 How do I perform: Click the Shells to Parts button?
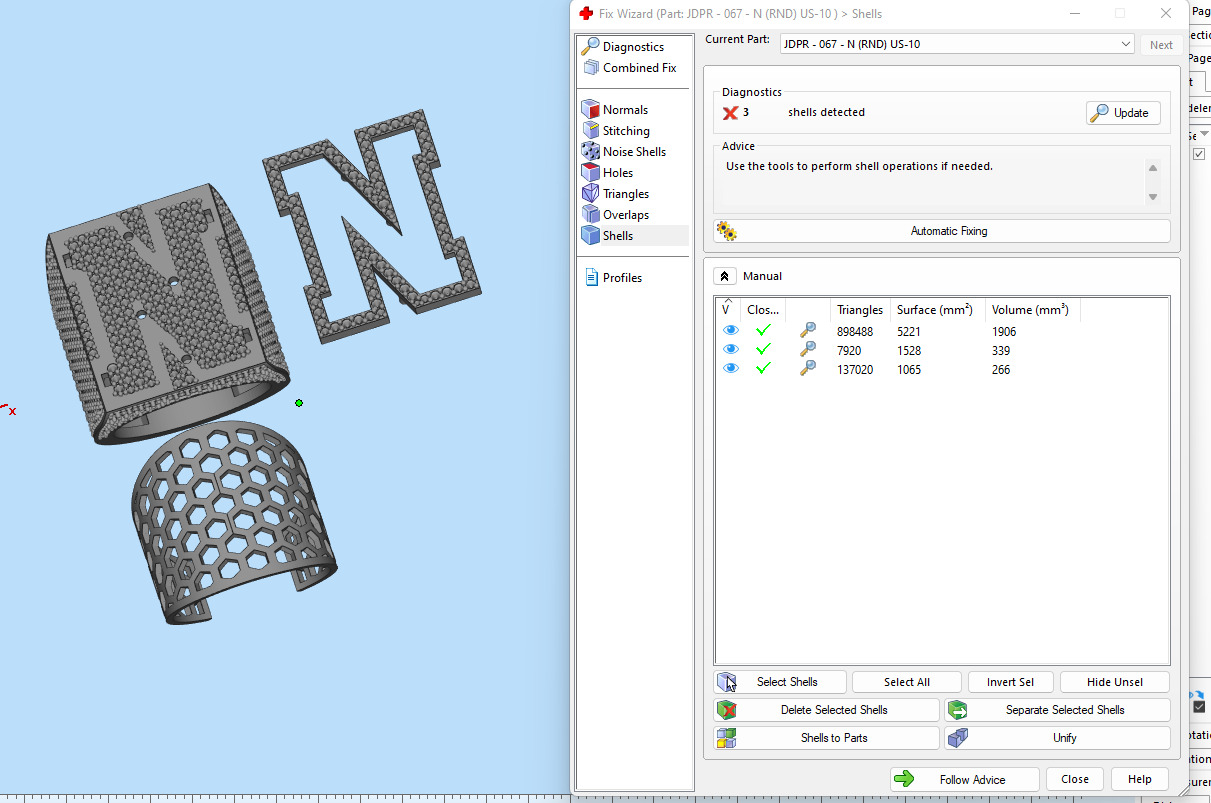coord(827,738)
